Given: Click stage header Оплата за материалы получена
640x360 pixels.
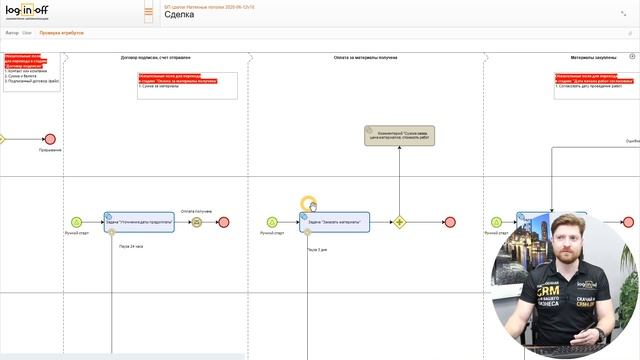Looking at the screenshot, I should [x=365, y=58].
